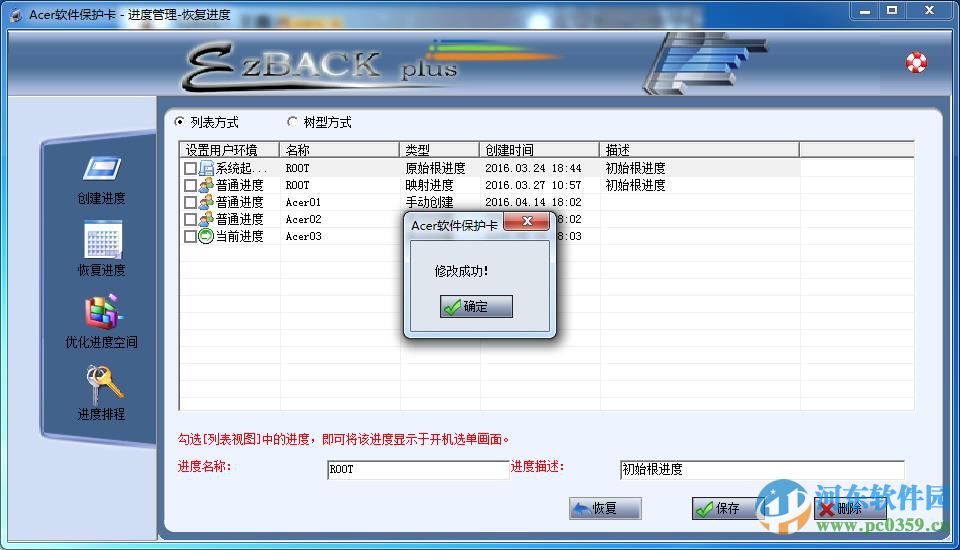
Task: Click the user icon in 映射进度 ROOT row
Action: click(x=206, y=185)
